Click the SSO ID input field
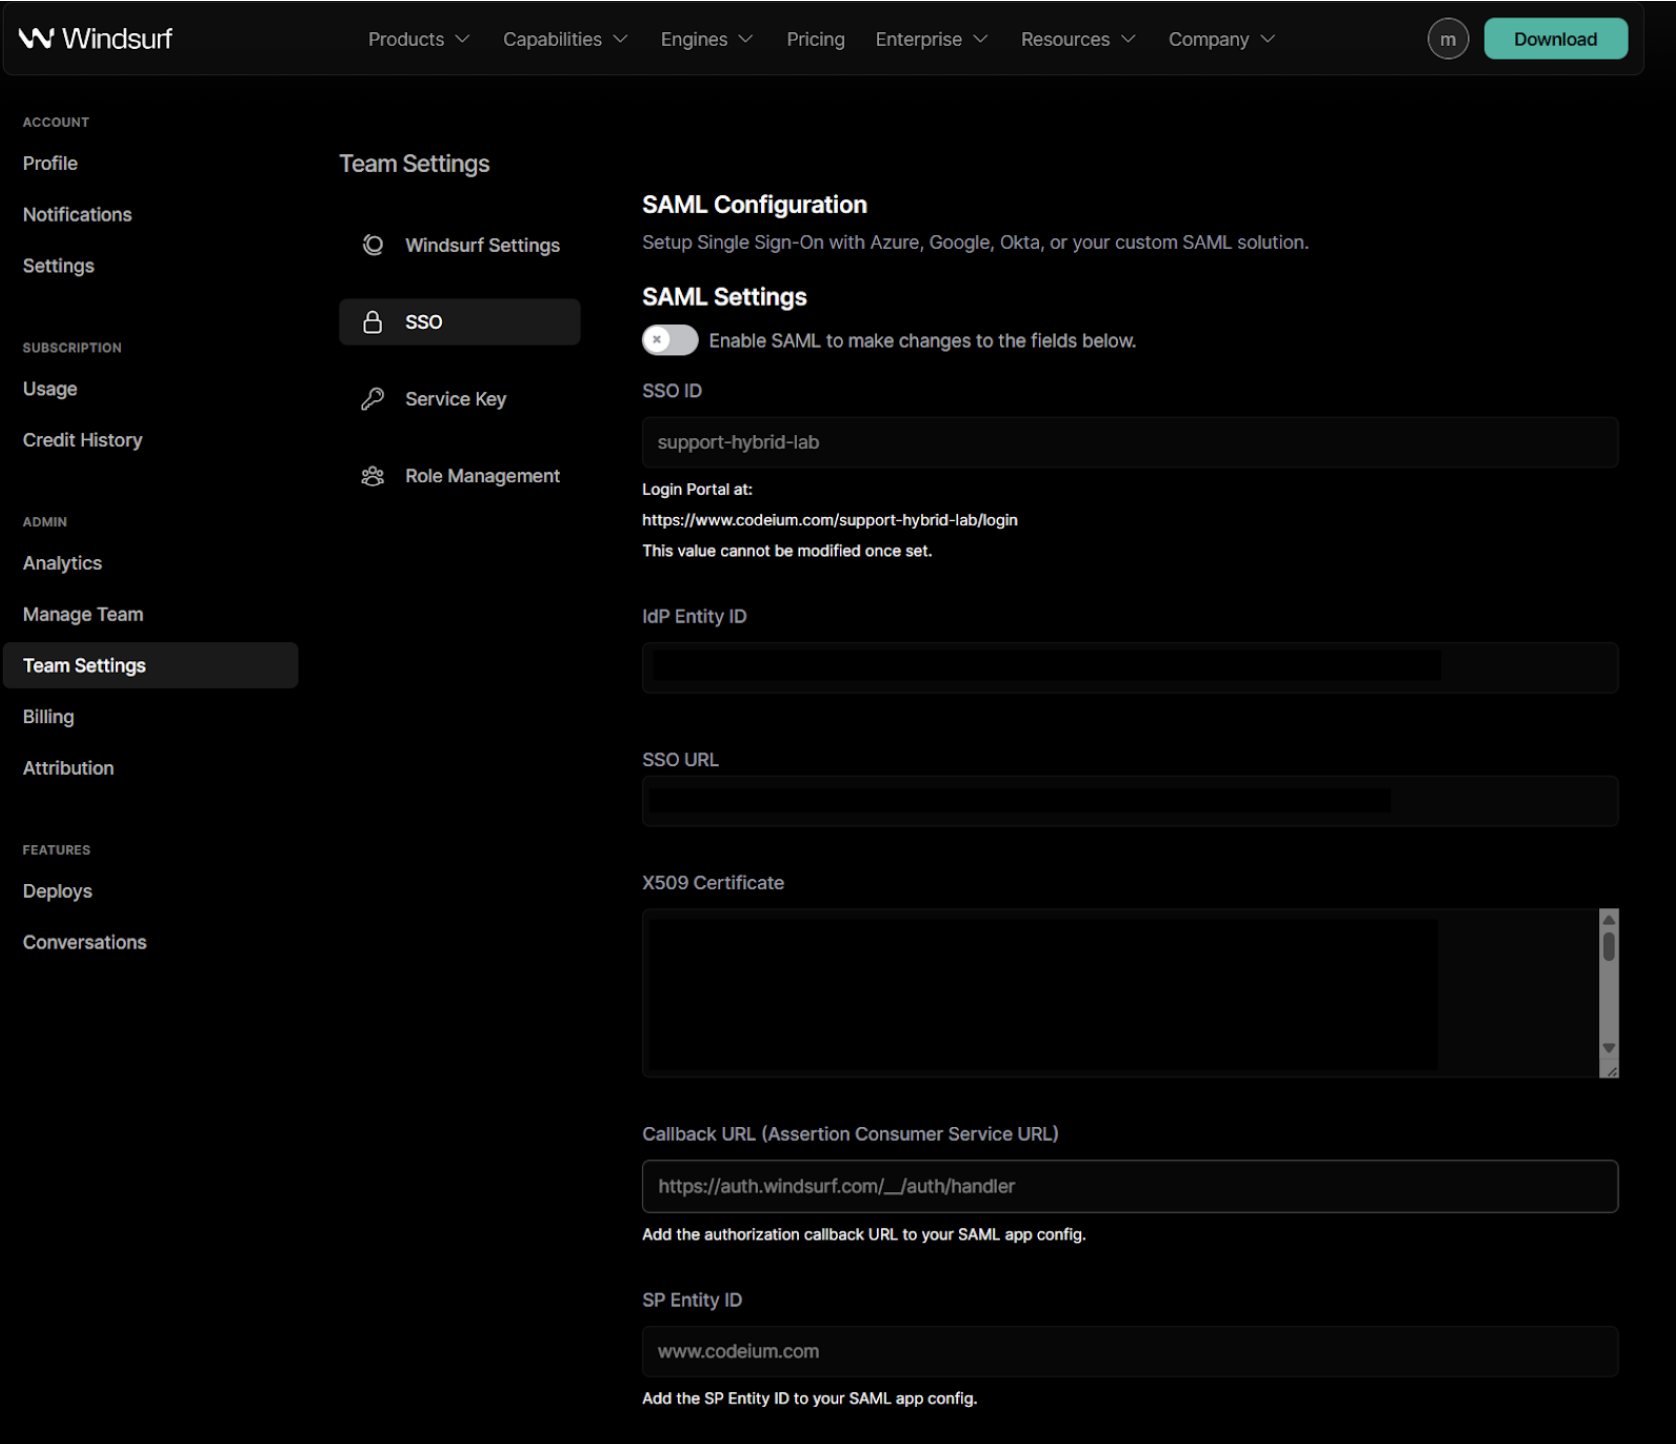This screenshot has width=1676, height=1444. click(x=1130, y=442)
